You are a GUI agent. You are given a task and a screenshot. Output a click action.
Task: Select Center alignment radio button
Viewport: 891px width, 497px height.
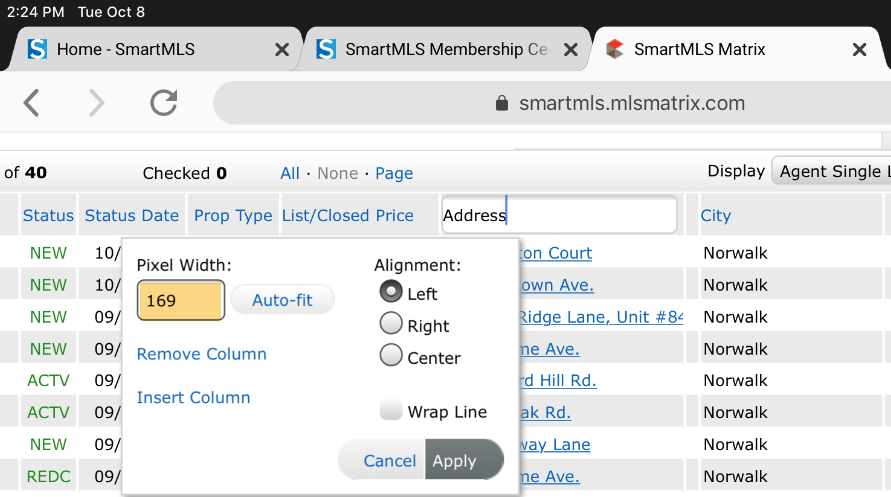[x=391, y=356]
